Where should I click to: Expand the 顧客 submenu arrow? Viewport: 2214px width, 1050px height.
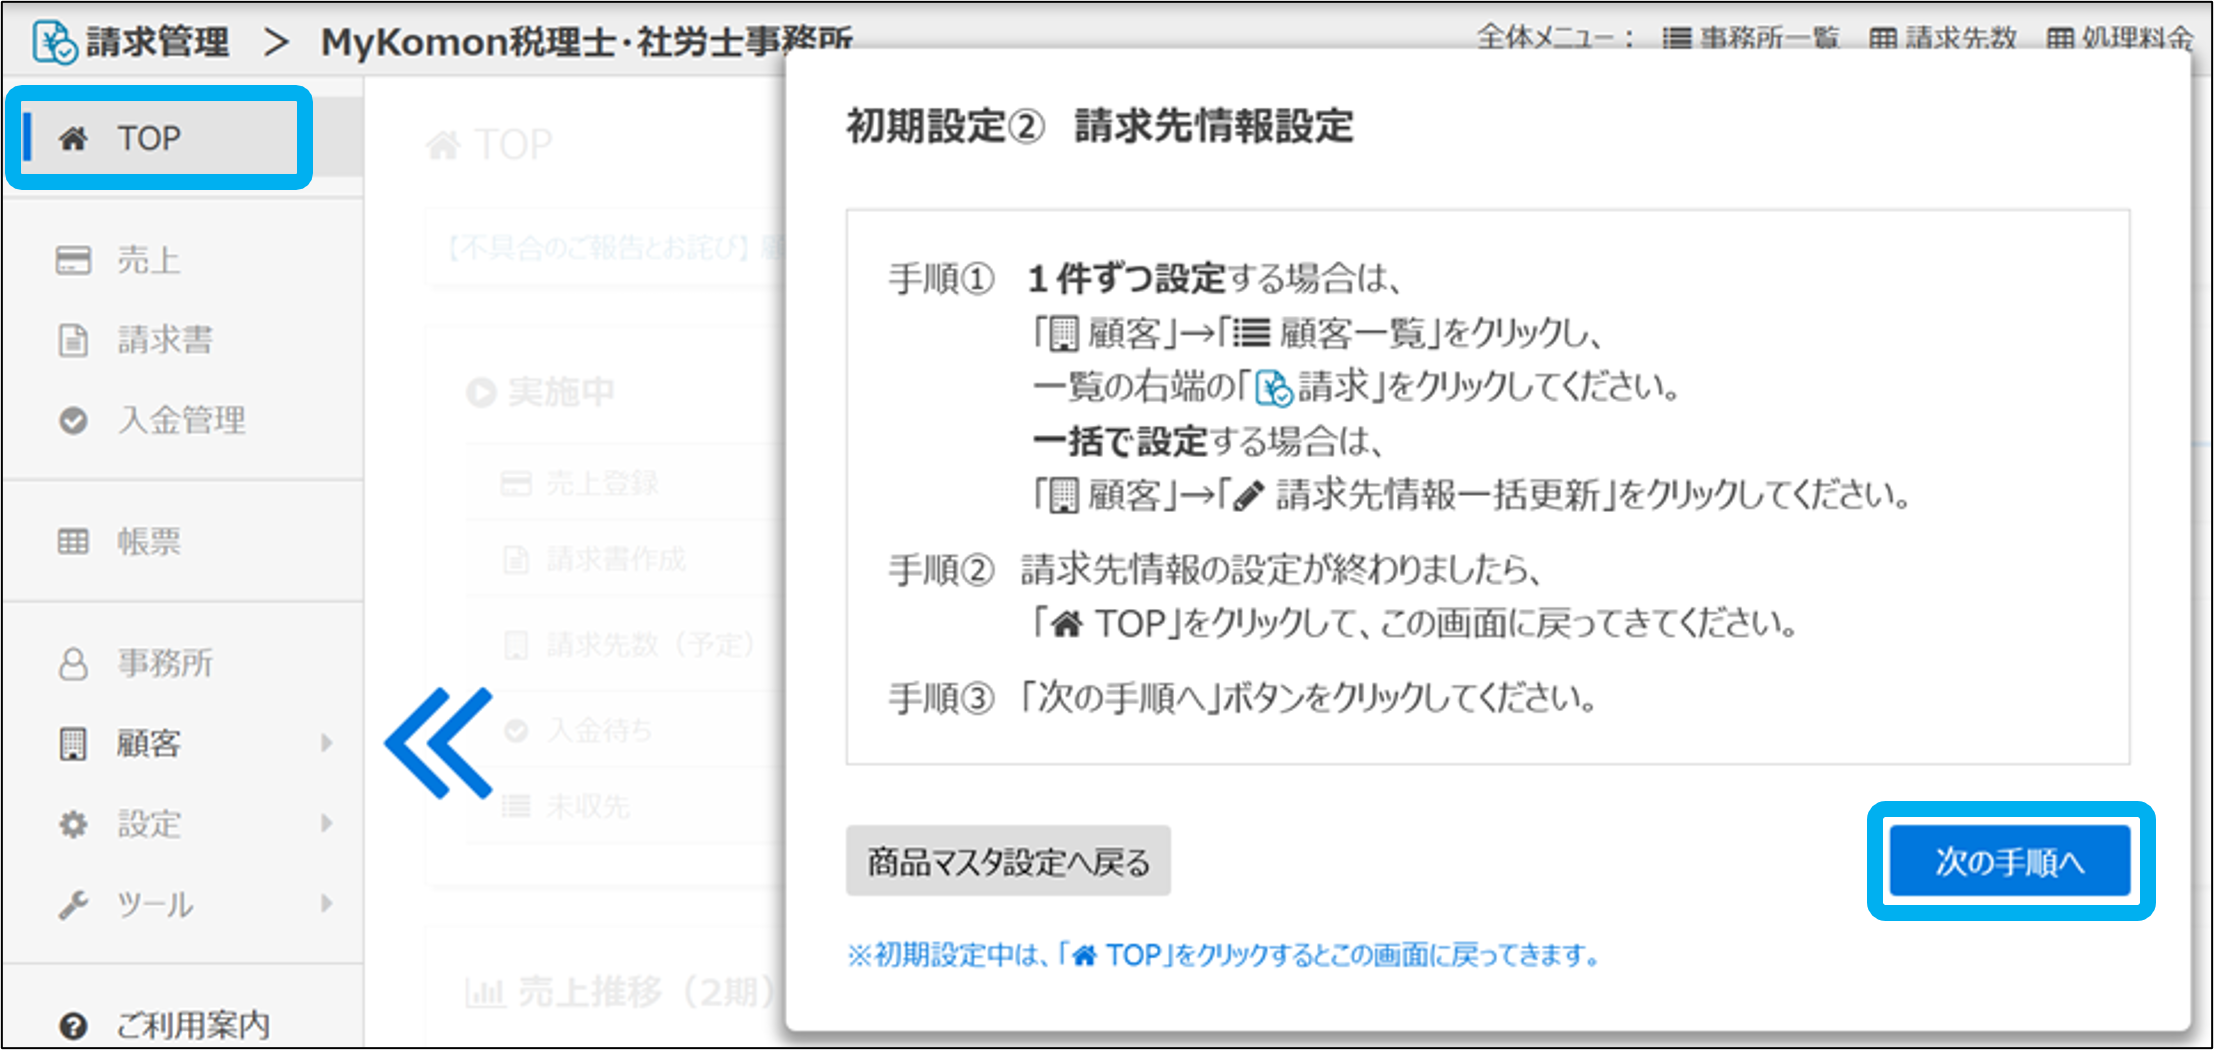(326, 743)
